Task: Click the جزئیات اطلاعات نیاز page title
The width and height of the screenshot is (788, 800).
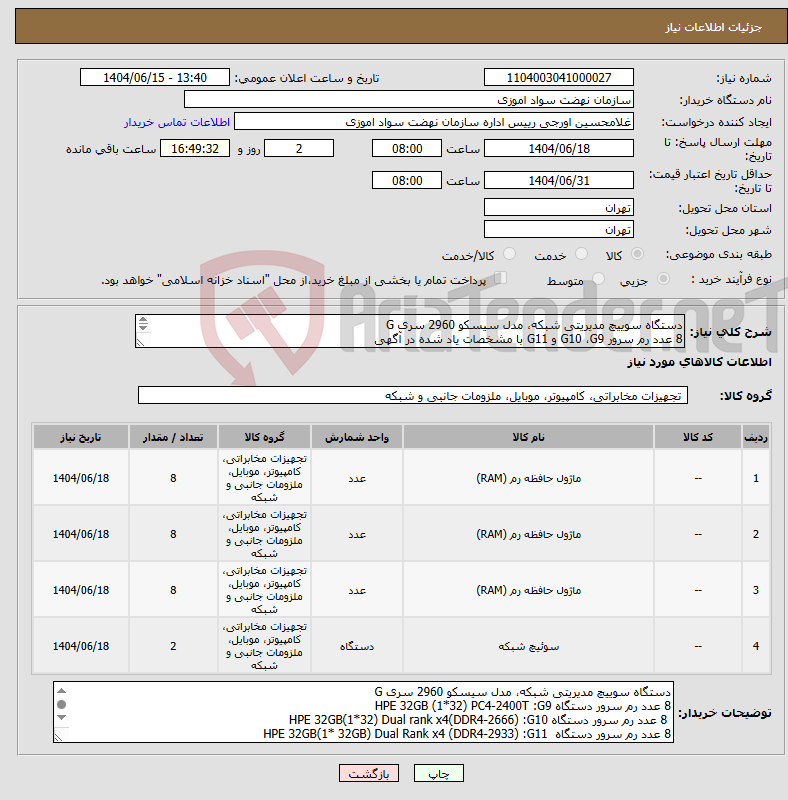Action: click(x=713, y=27)
